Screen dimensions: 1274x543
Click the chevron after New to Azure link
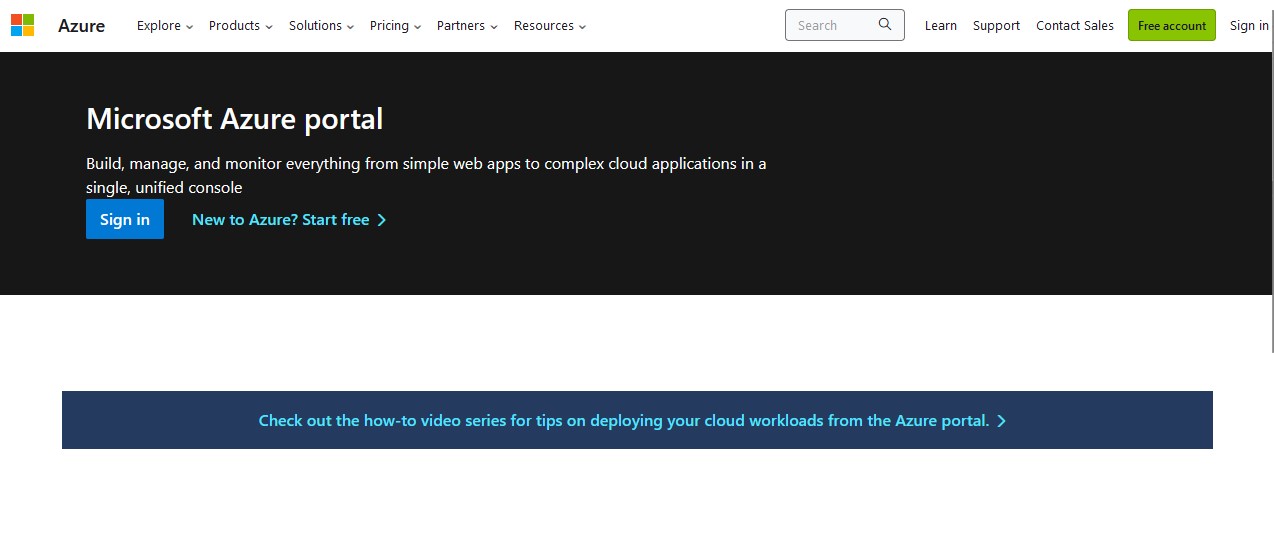coord(382,220)
